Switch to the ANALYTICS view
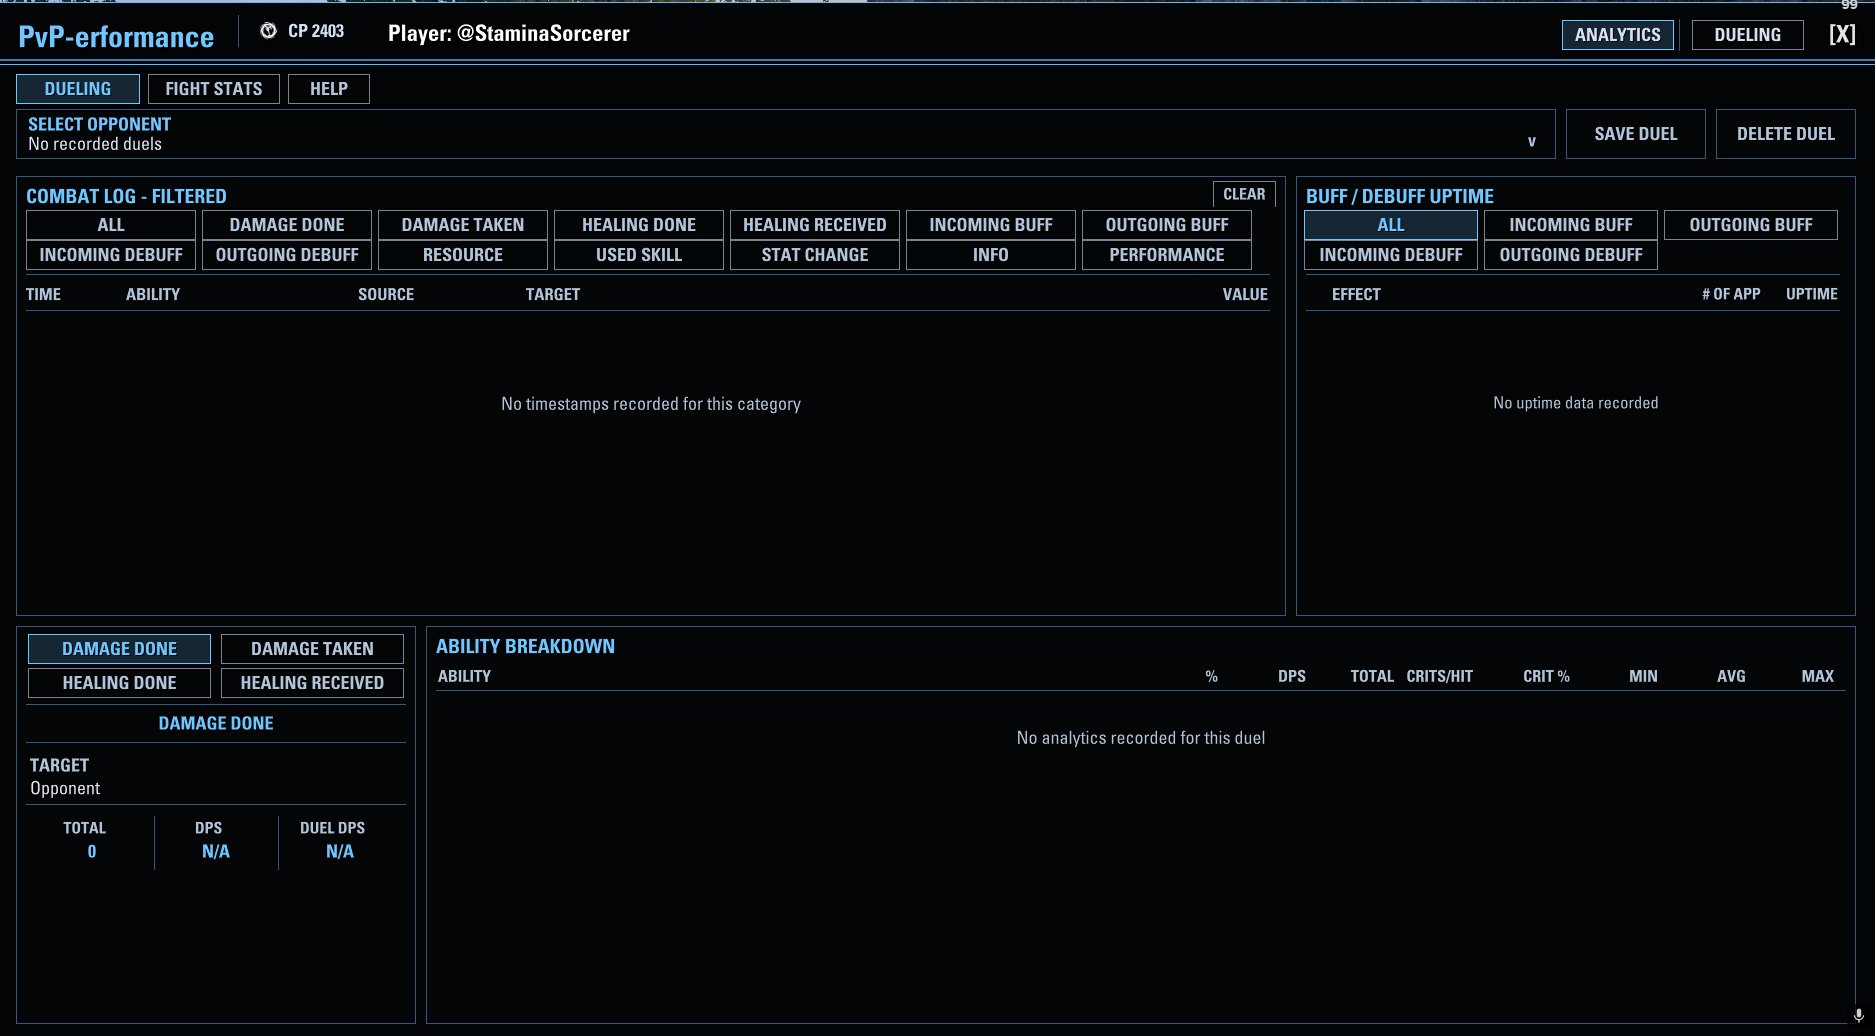The image size is (1875, 1036). point(1617,35)
